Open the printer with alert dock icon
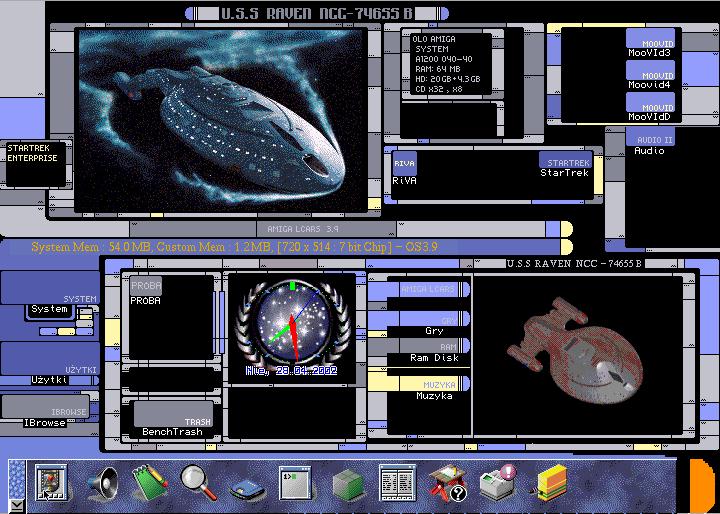 (499, 483)
